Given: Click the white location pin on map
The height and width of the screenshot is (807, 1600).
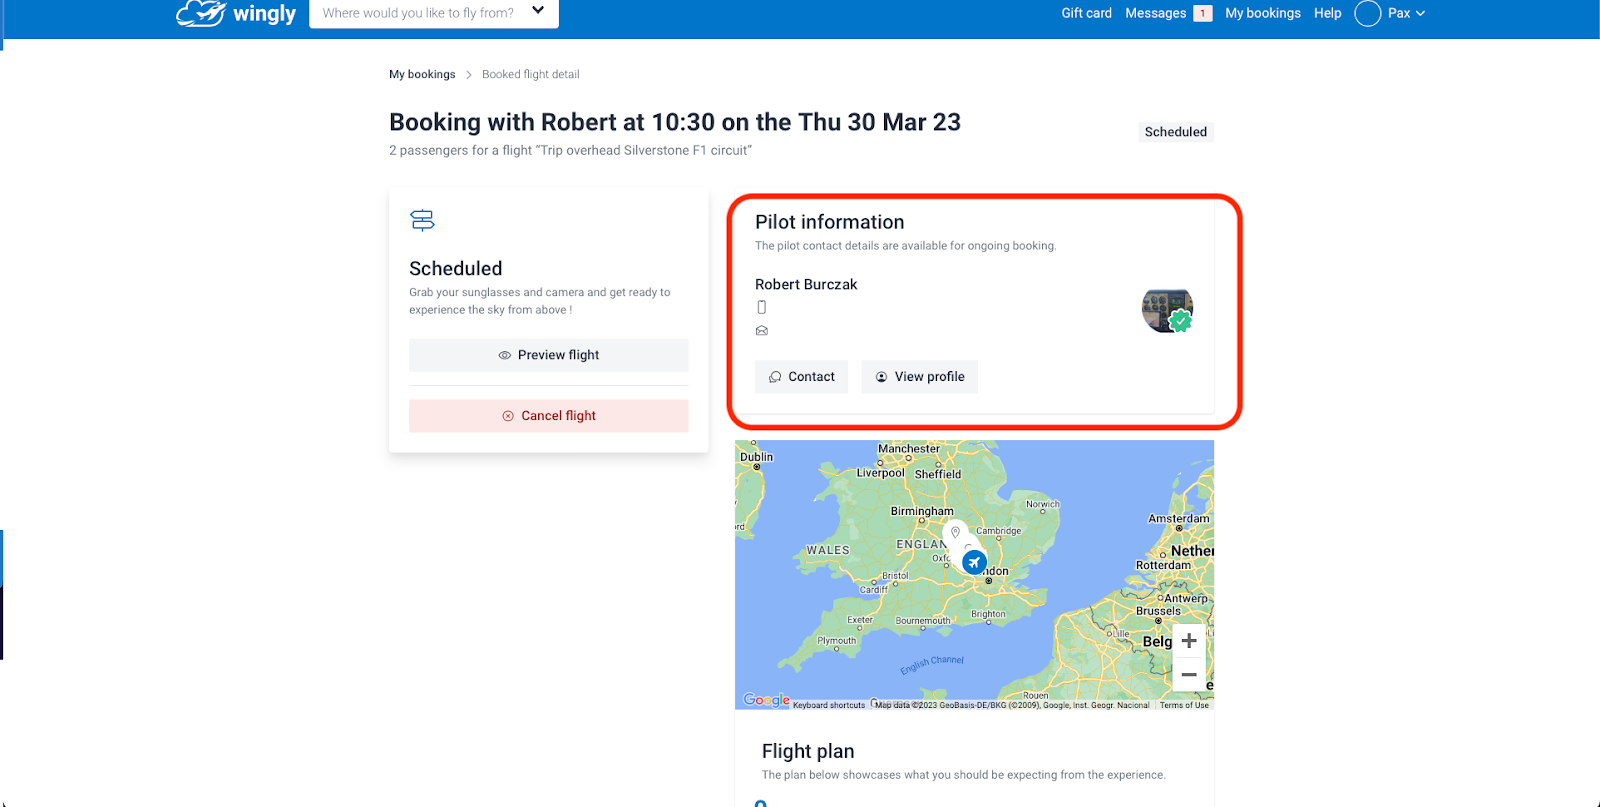Looking at the screenshot, I should click(x=955, y=532).
